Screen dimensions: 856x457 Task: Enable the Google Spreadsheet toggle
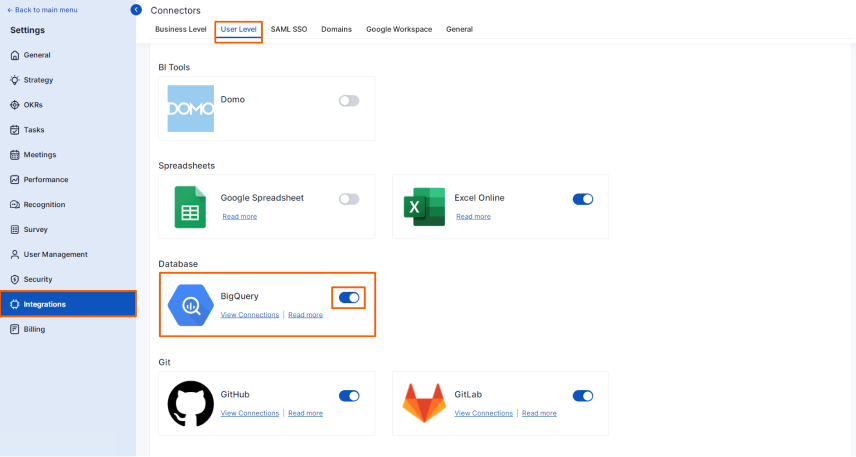(x=349, y=199)
